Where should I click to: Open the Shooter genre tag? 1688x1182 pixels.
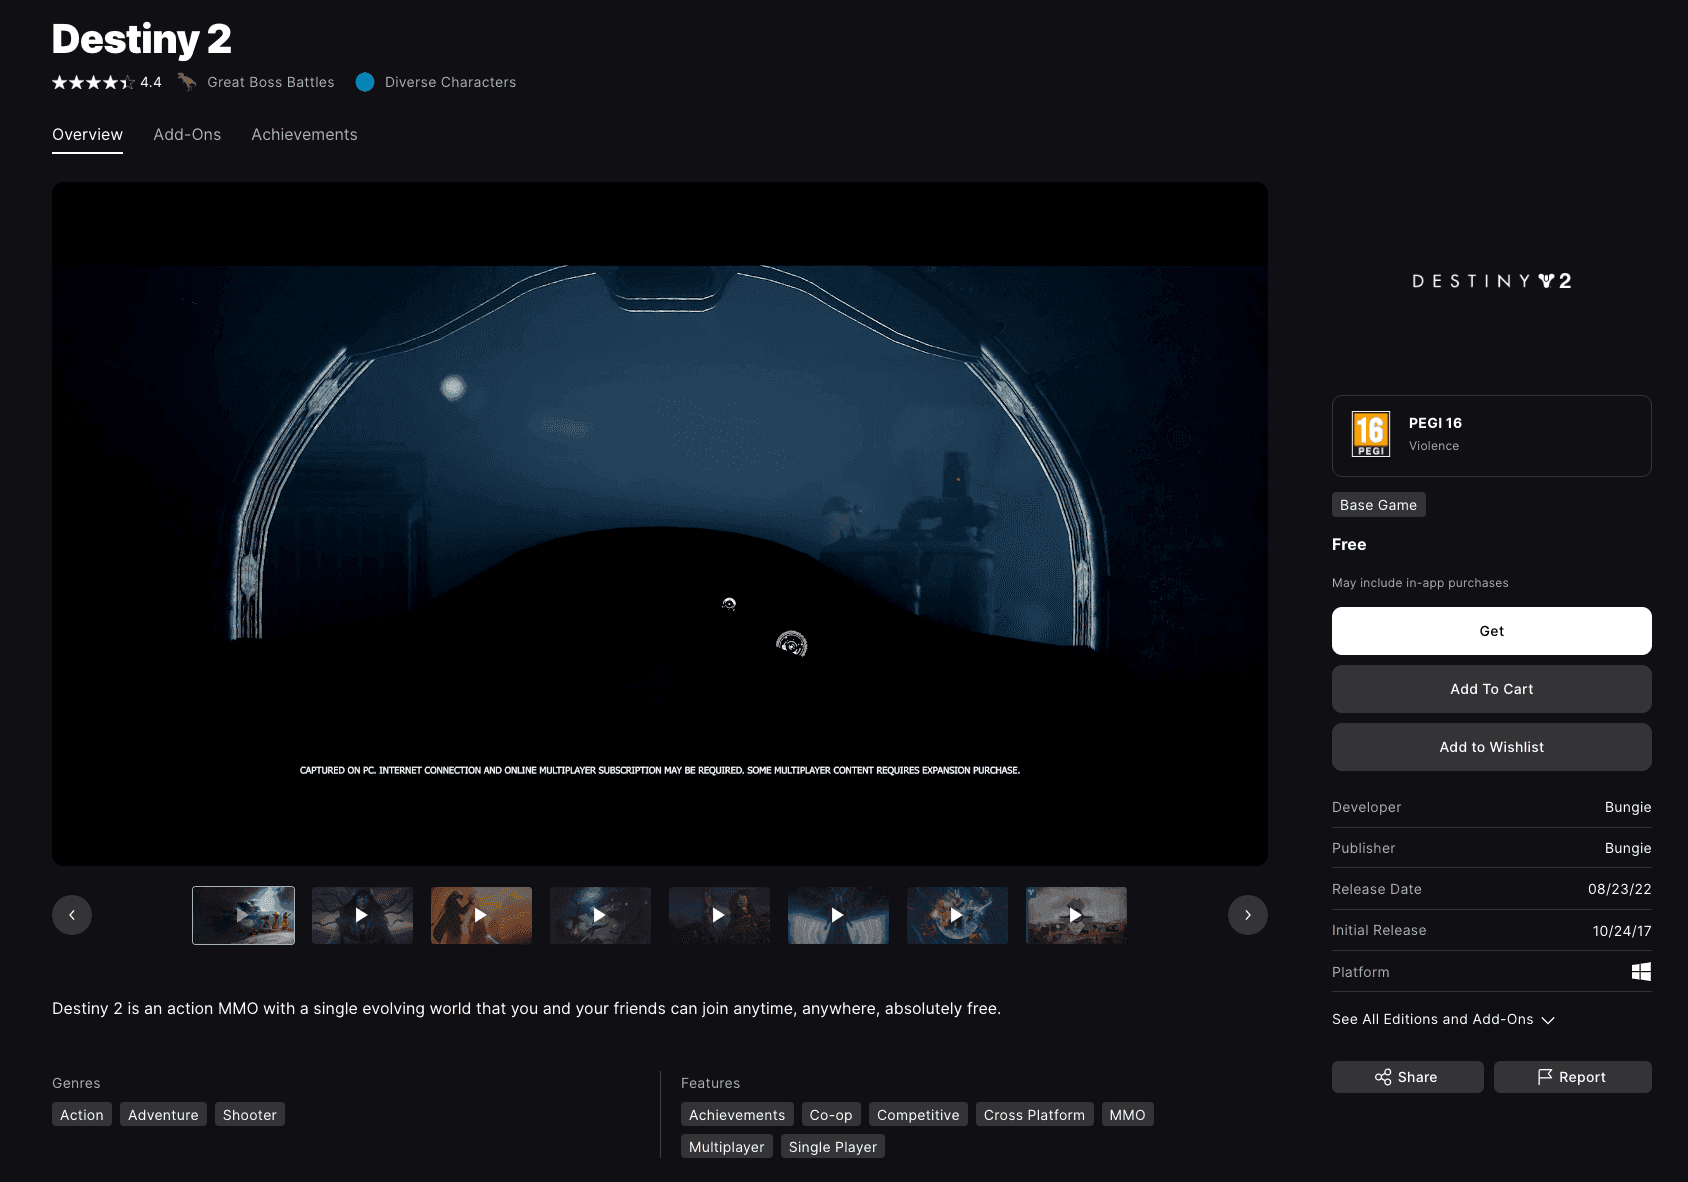(x=249, y=1115)
